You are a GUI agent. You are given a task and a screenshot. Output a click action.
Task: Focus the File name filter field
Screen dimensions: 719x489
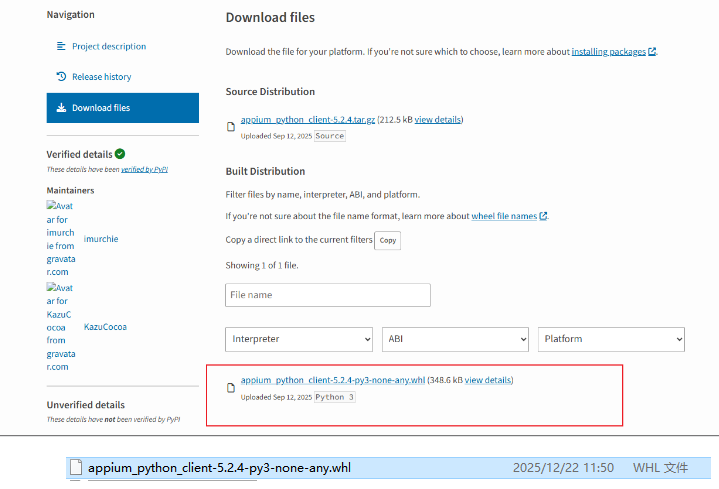(x=328, y=295)
